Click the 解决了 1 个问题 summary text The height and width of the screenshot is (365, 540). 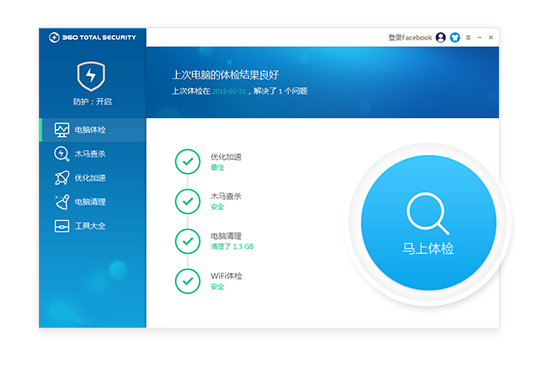[x=280, y=91]
